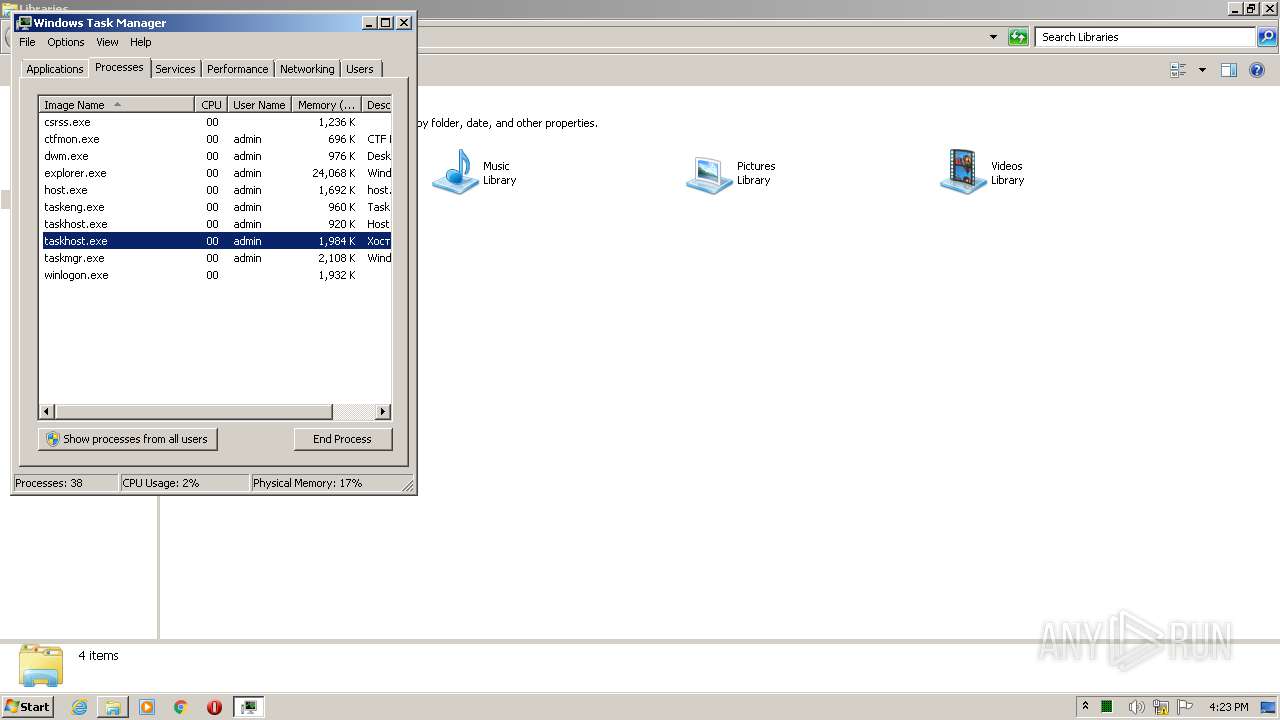Switch to the Performance tab
1280x720 pixels.
click(x=238, y=69)
